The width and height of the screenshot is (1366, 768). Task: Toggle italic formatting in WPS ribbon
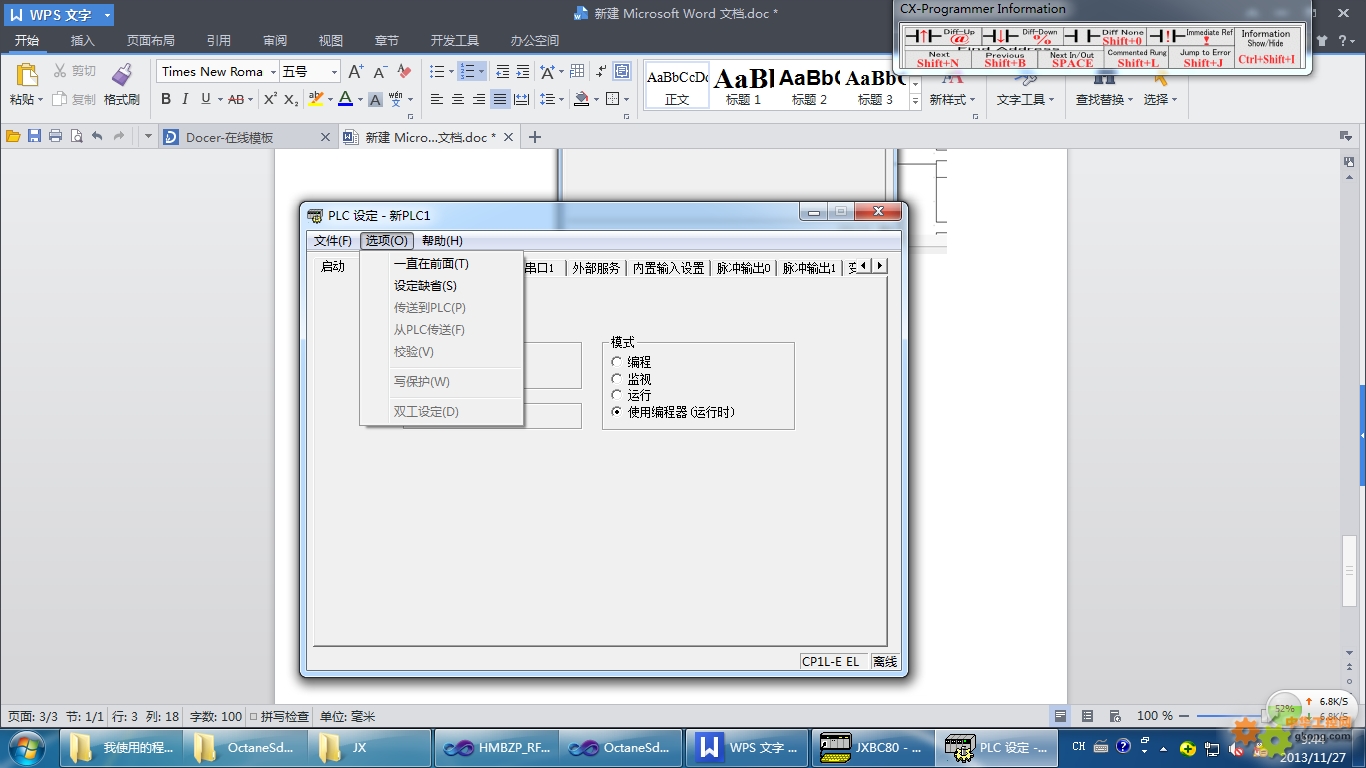click(185, 99)
